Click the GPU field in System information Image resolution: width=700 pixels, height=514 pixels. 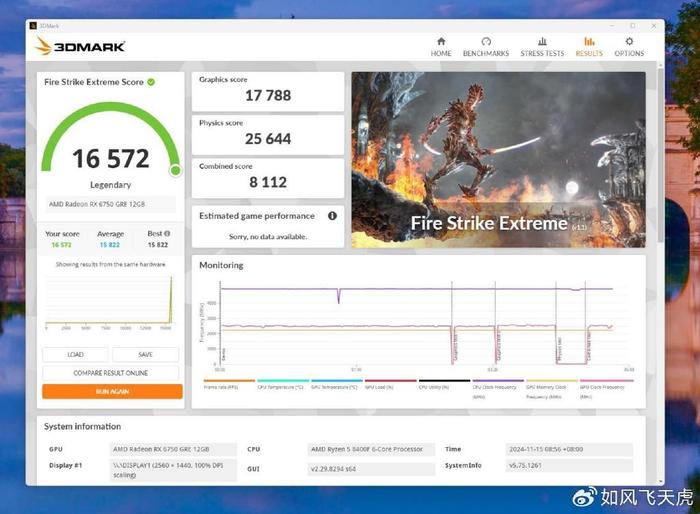pos(174,449)
